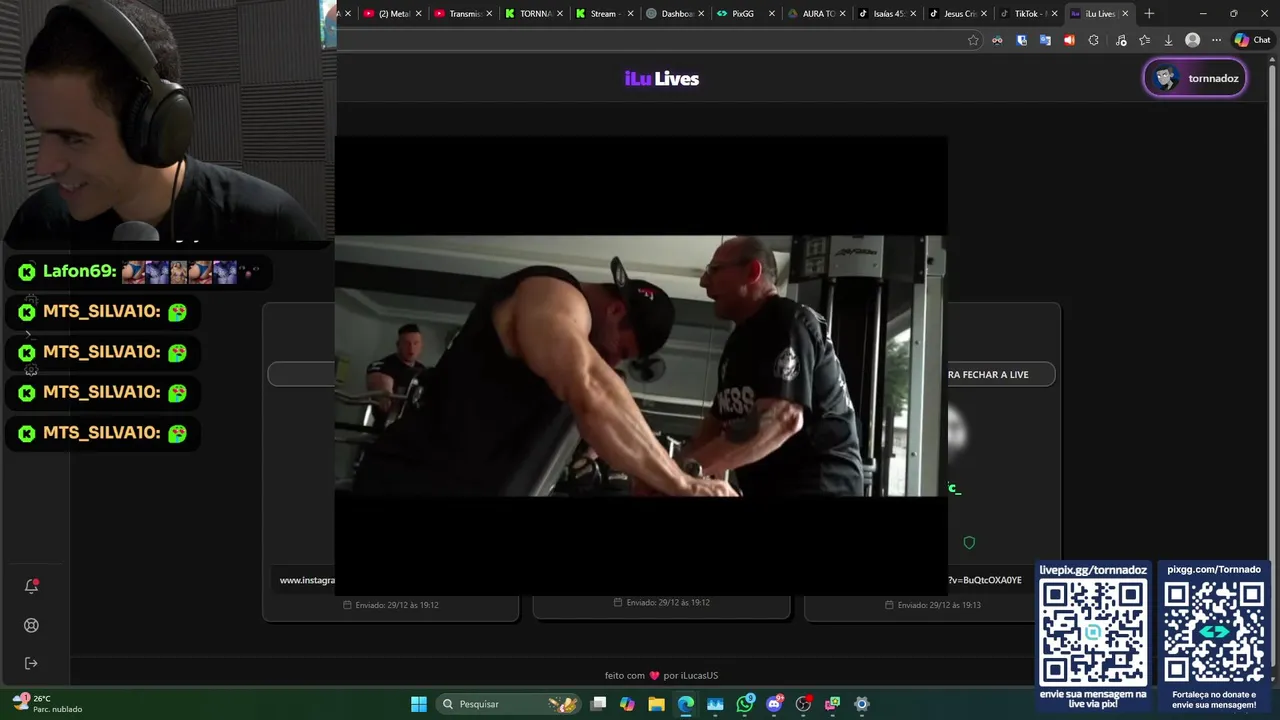Open a new browser tab
Viewport: 1280px width, 720px height.
tap(1149, 14)
